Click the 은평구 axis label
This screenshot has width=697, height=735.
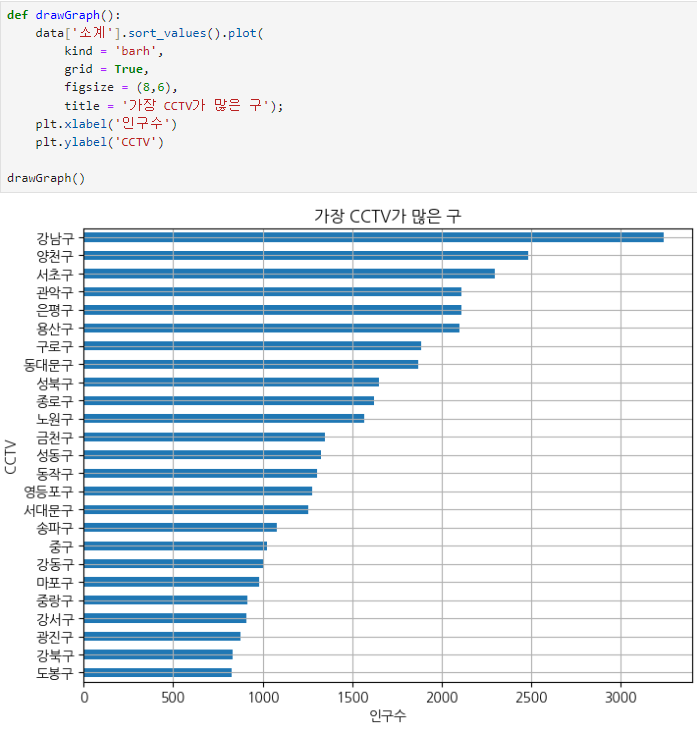click(x=55, y=310)
